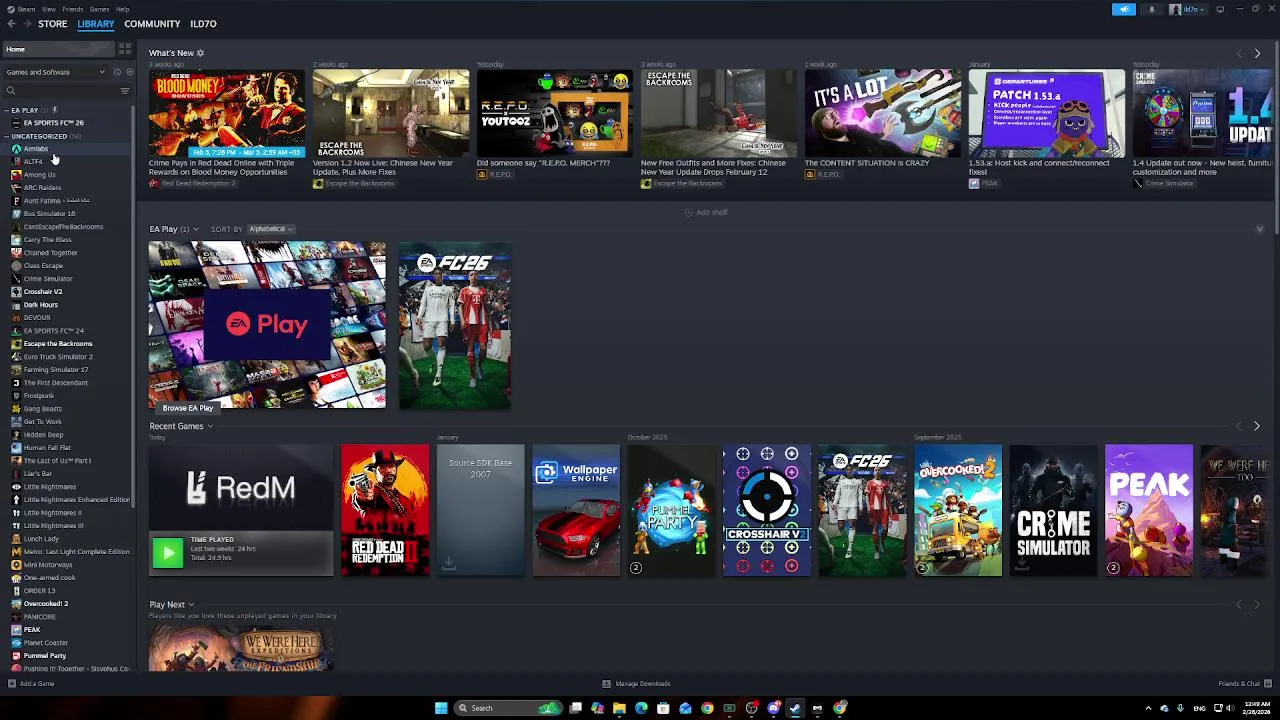Open the Red Dead Redemption II cover

point(385,510)
